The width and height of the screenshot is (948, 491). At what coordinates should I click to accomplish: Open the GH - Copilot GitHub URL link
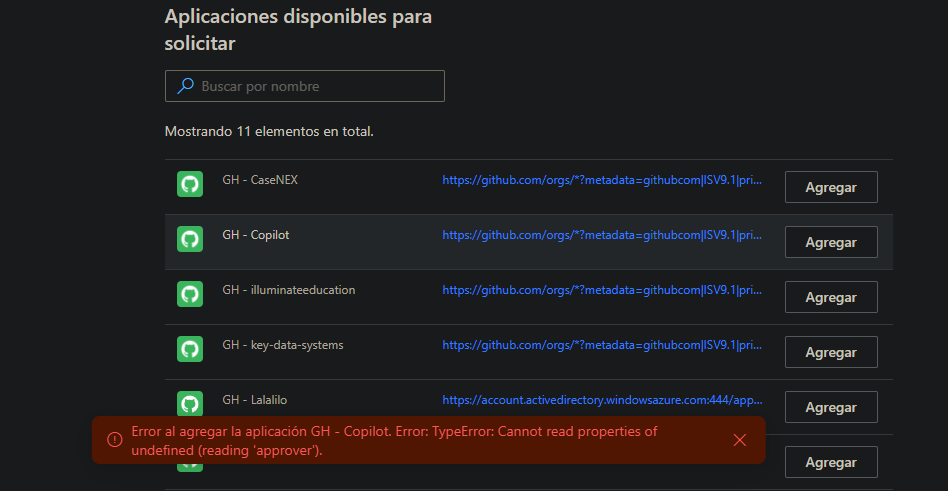point(602,235)
